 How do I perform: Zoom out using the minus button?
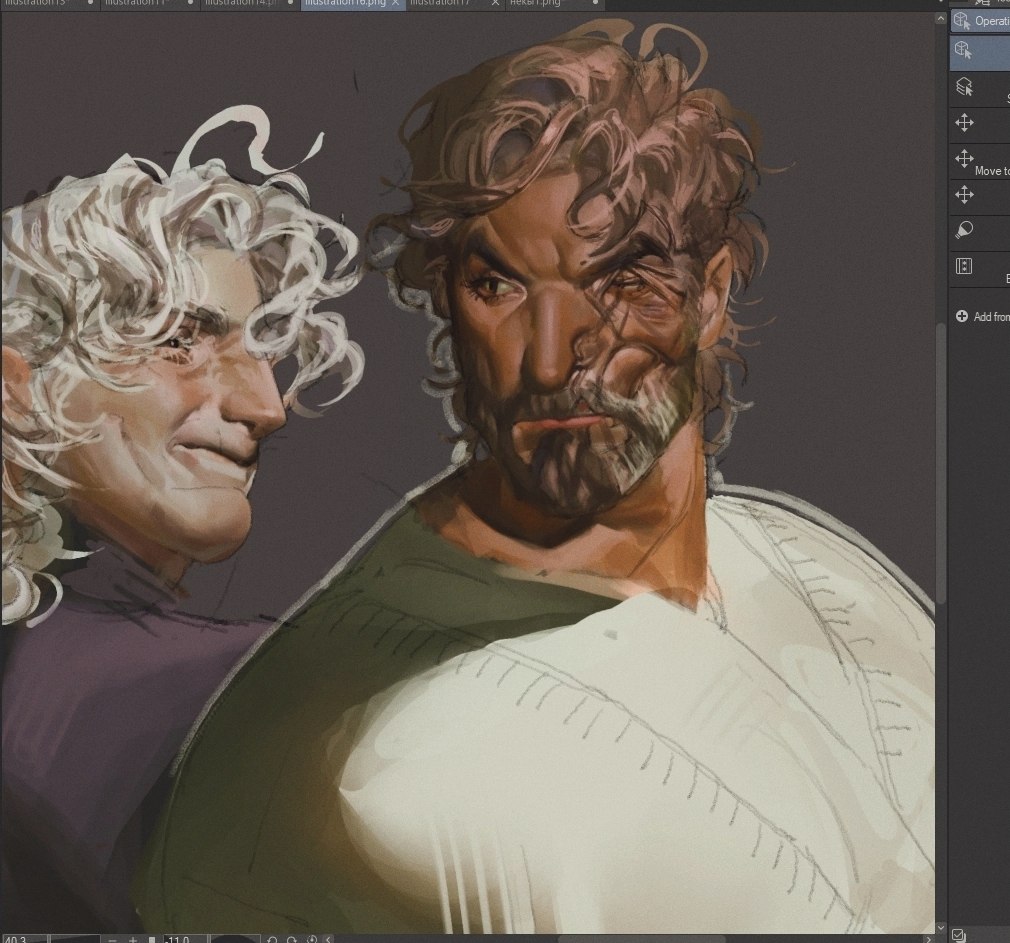[112, 940]
